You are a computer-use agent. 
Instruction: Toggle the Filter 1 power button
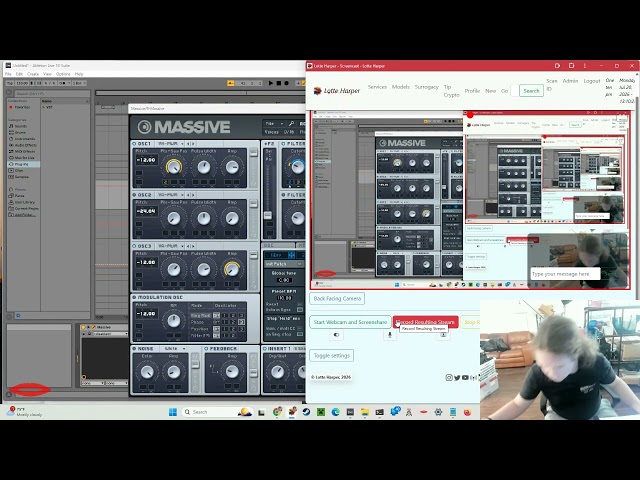click(x=284, y=144)
